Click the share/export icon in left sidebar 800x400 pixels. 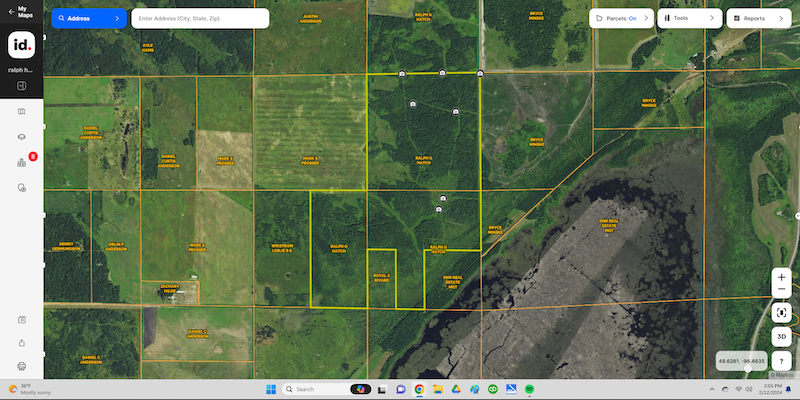(21, 343)
